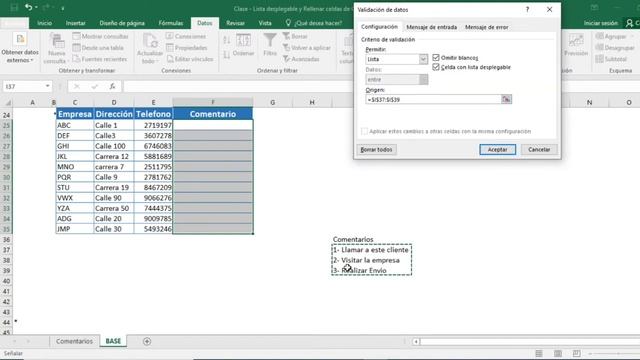The image size is (640, 360).
Task: Click Volver a aplicar filter
Action: 307,48
